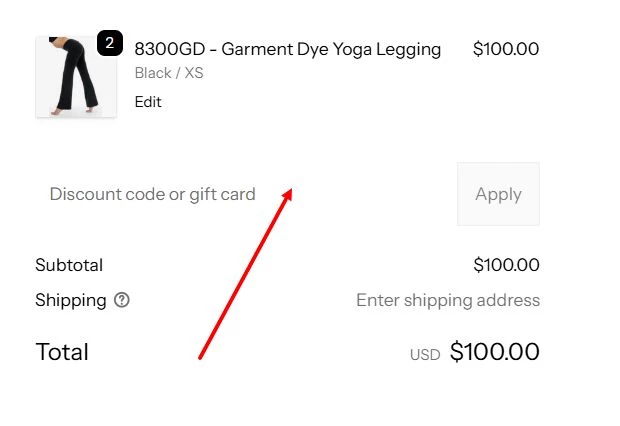Click the USD currency label
620x426 pixels.
point(425,354)
